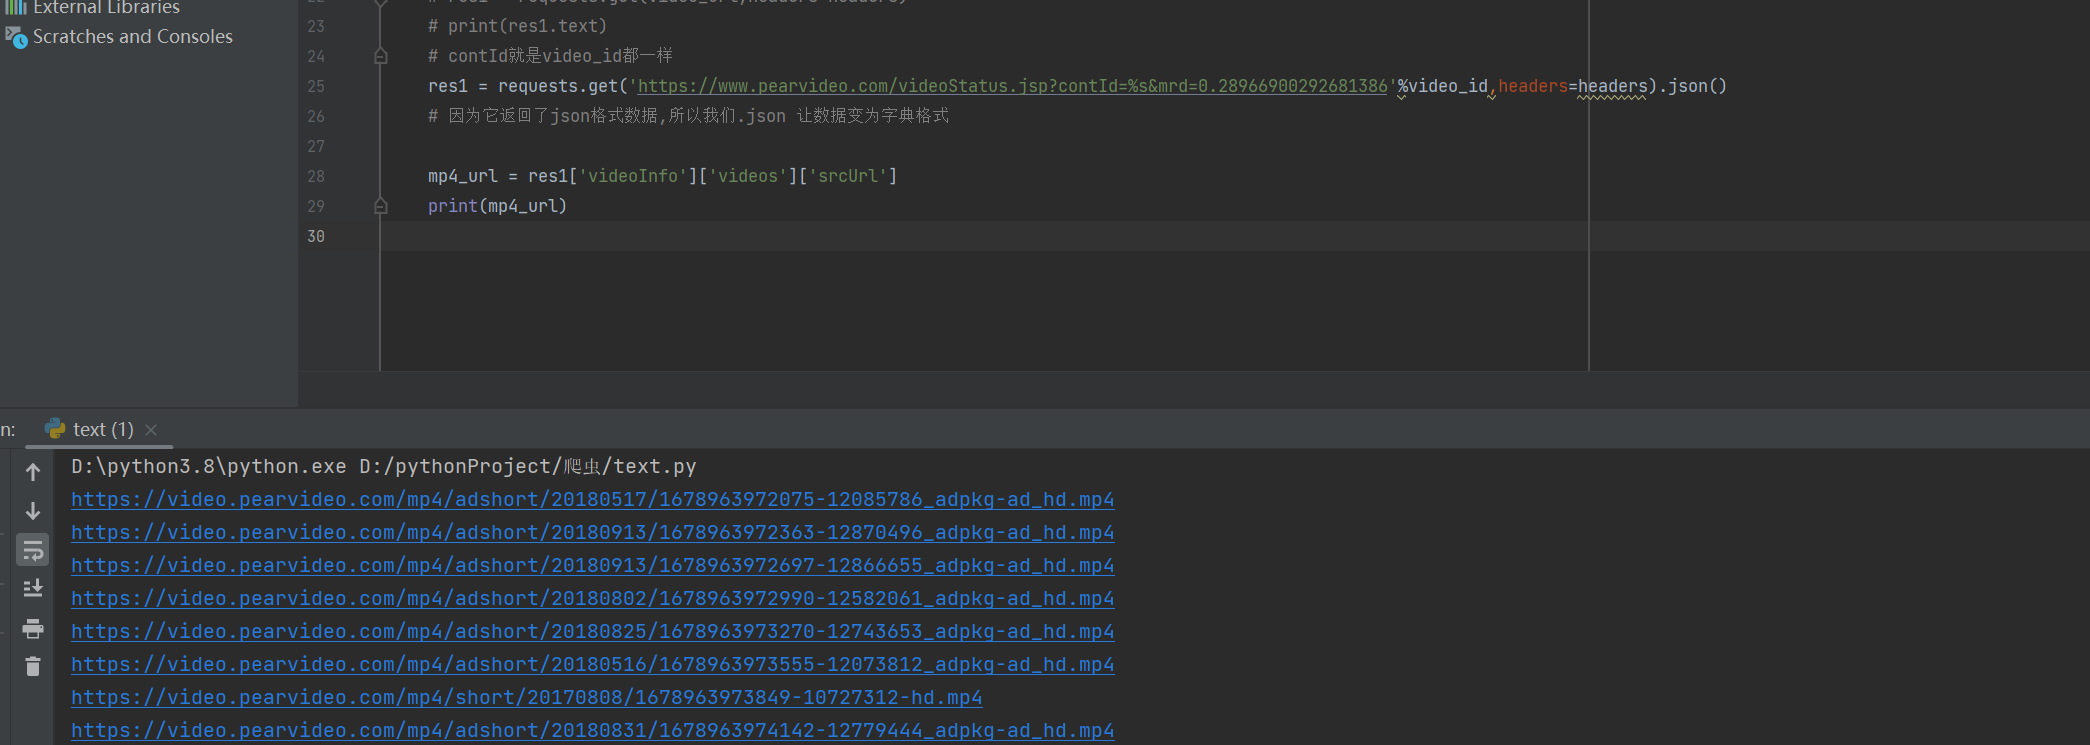The image size is (2090, 745).
Task: Click the json comment on line 26
Action: coord(688,116)
